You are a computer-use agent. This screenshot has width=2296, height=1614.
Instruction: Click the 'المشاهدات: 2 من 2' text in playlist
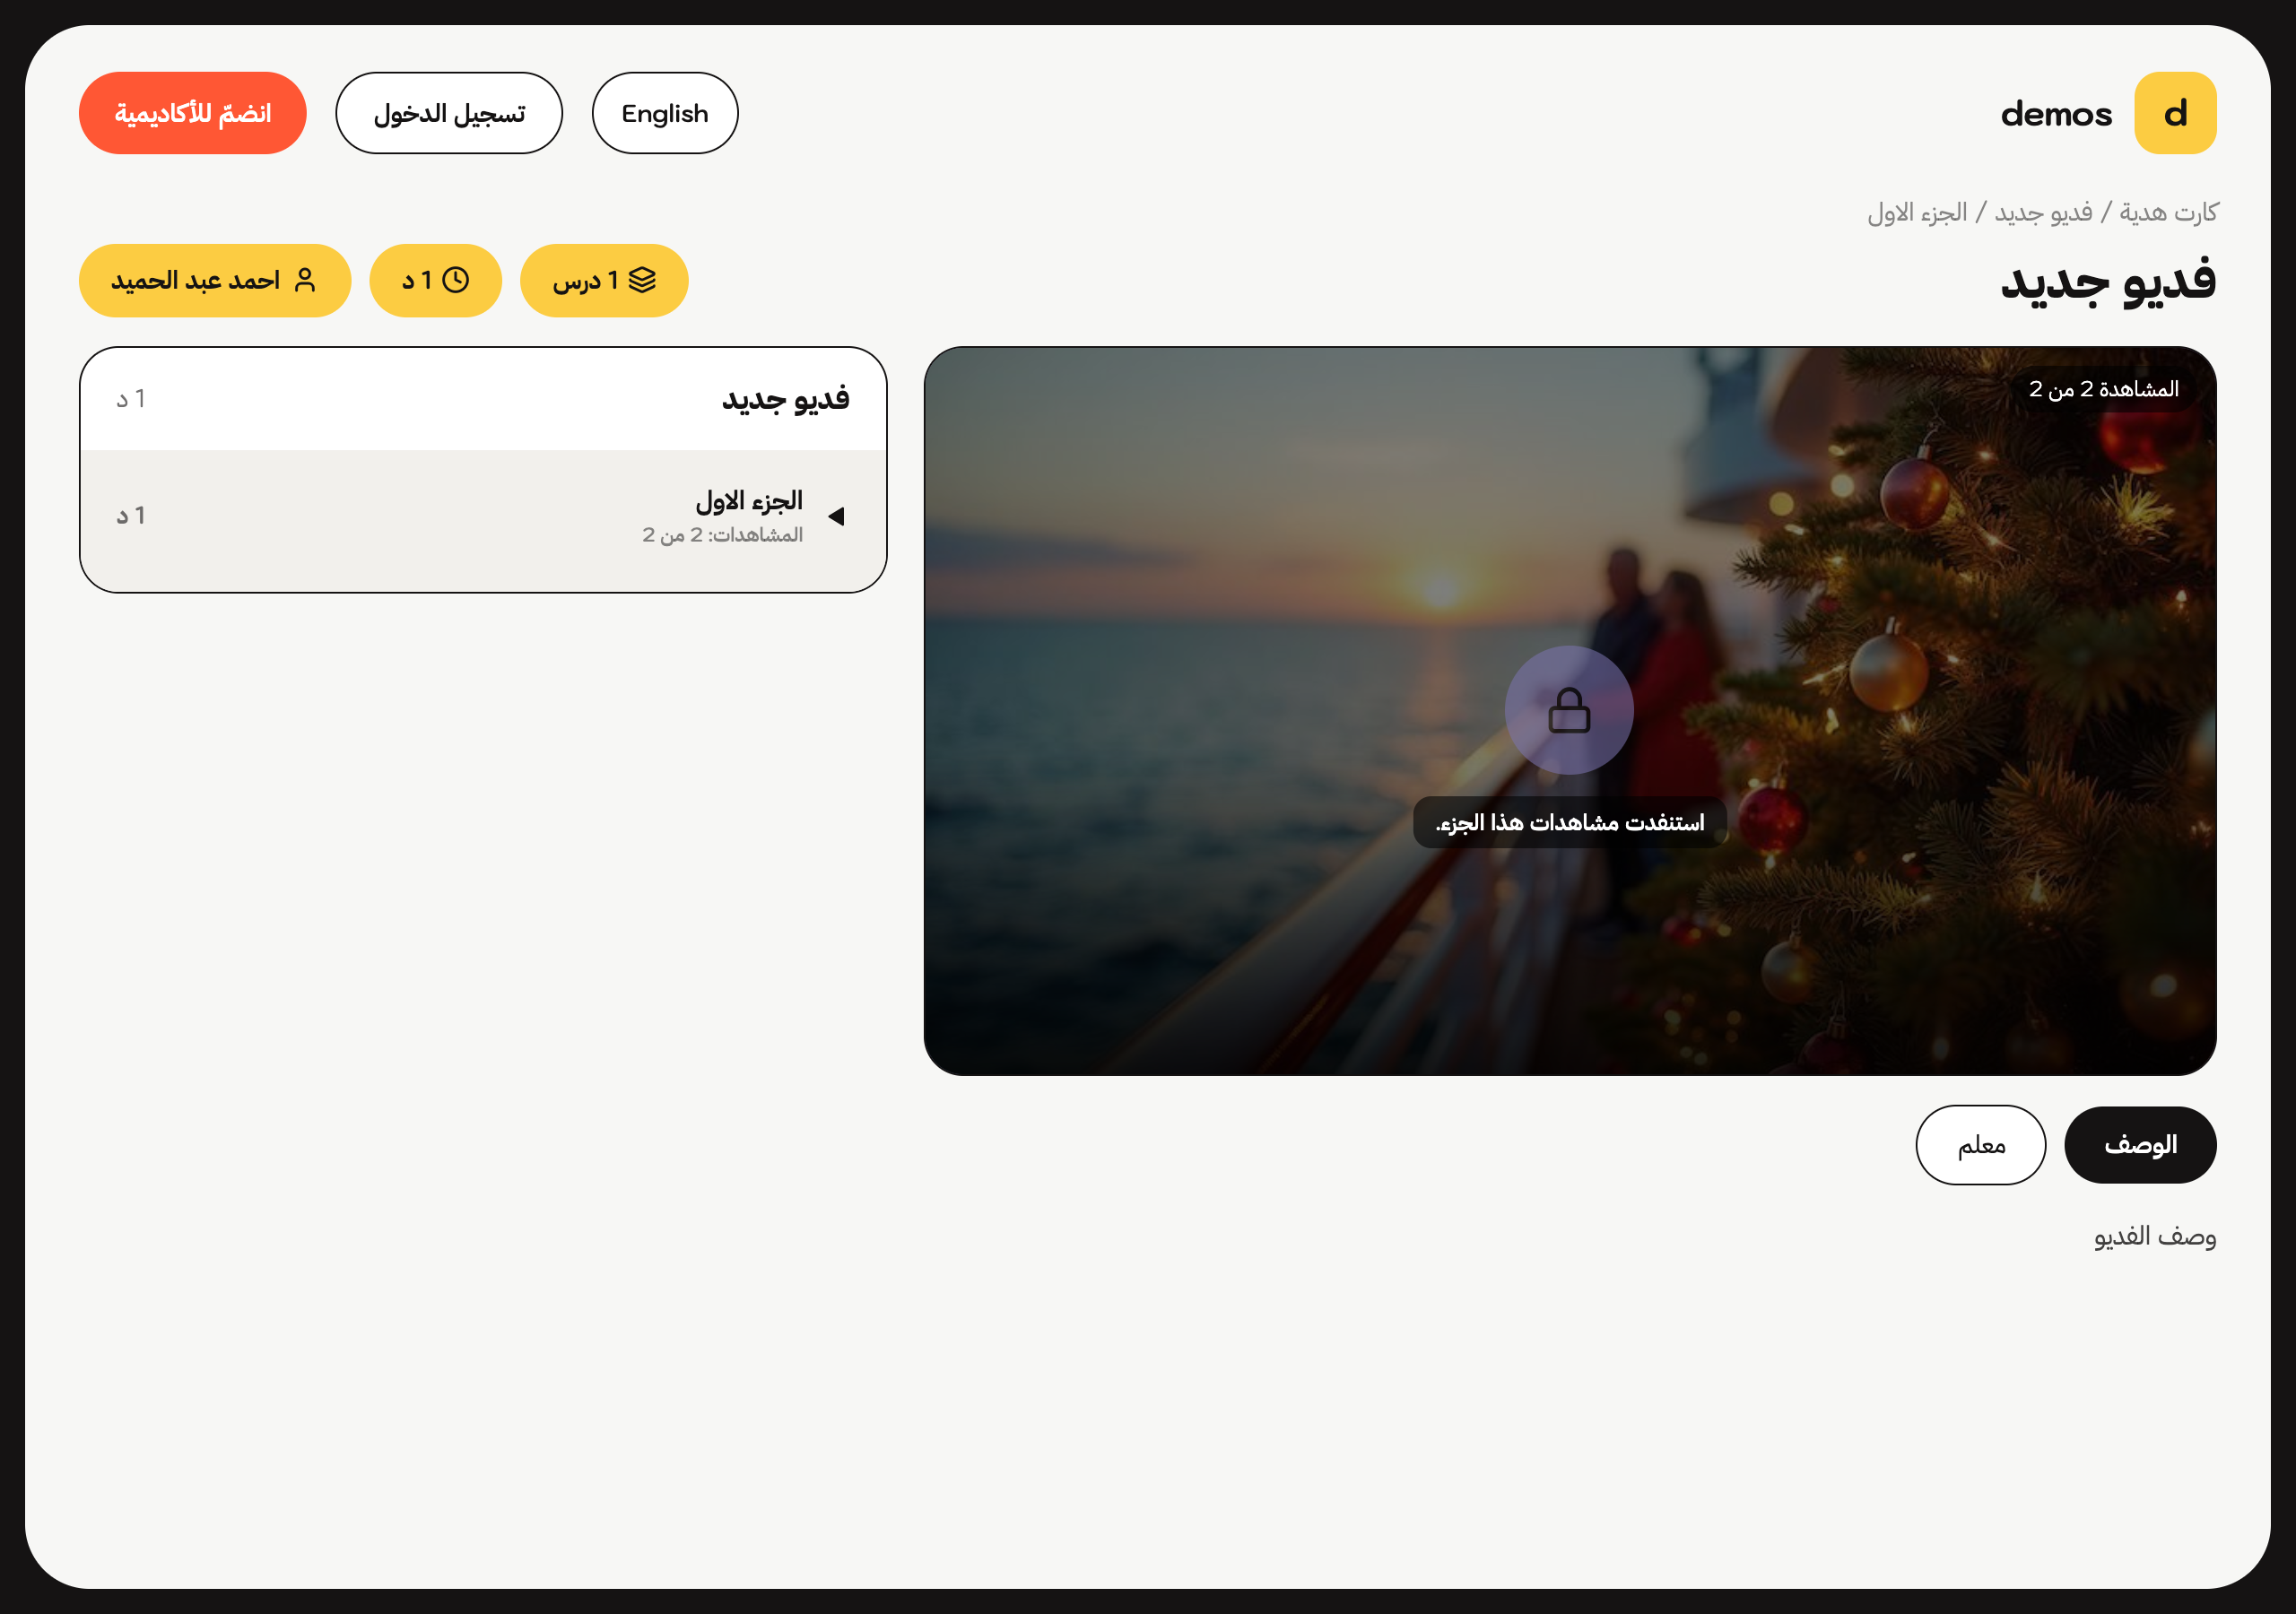(722, 535)
